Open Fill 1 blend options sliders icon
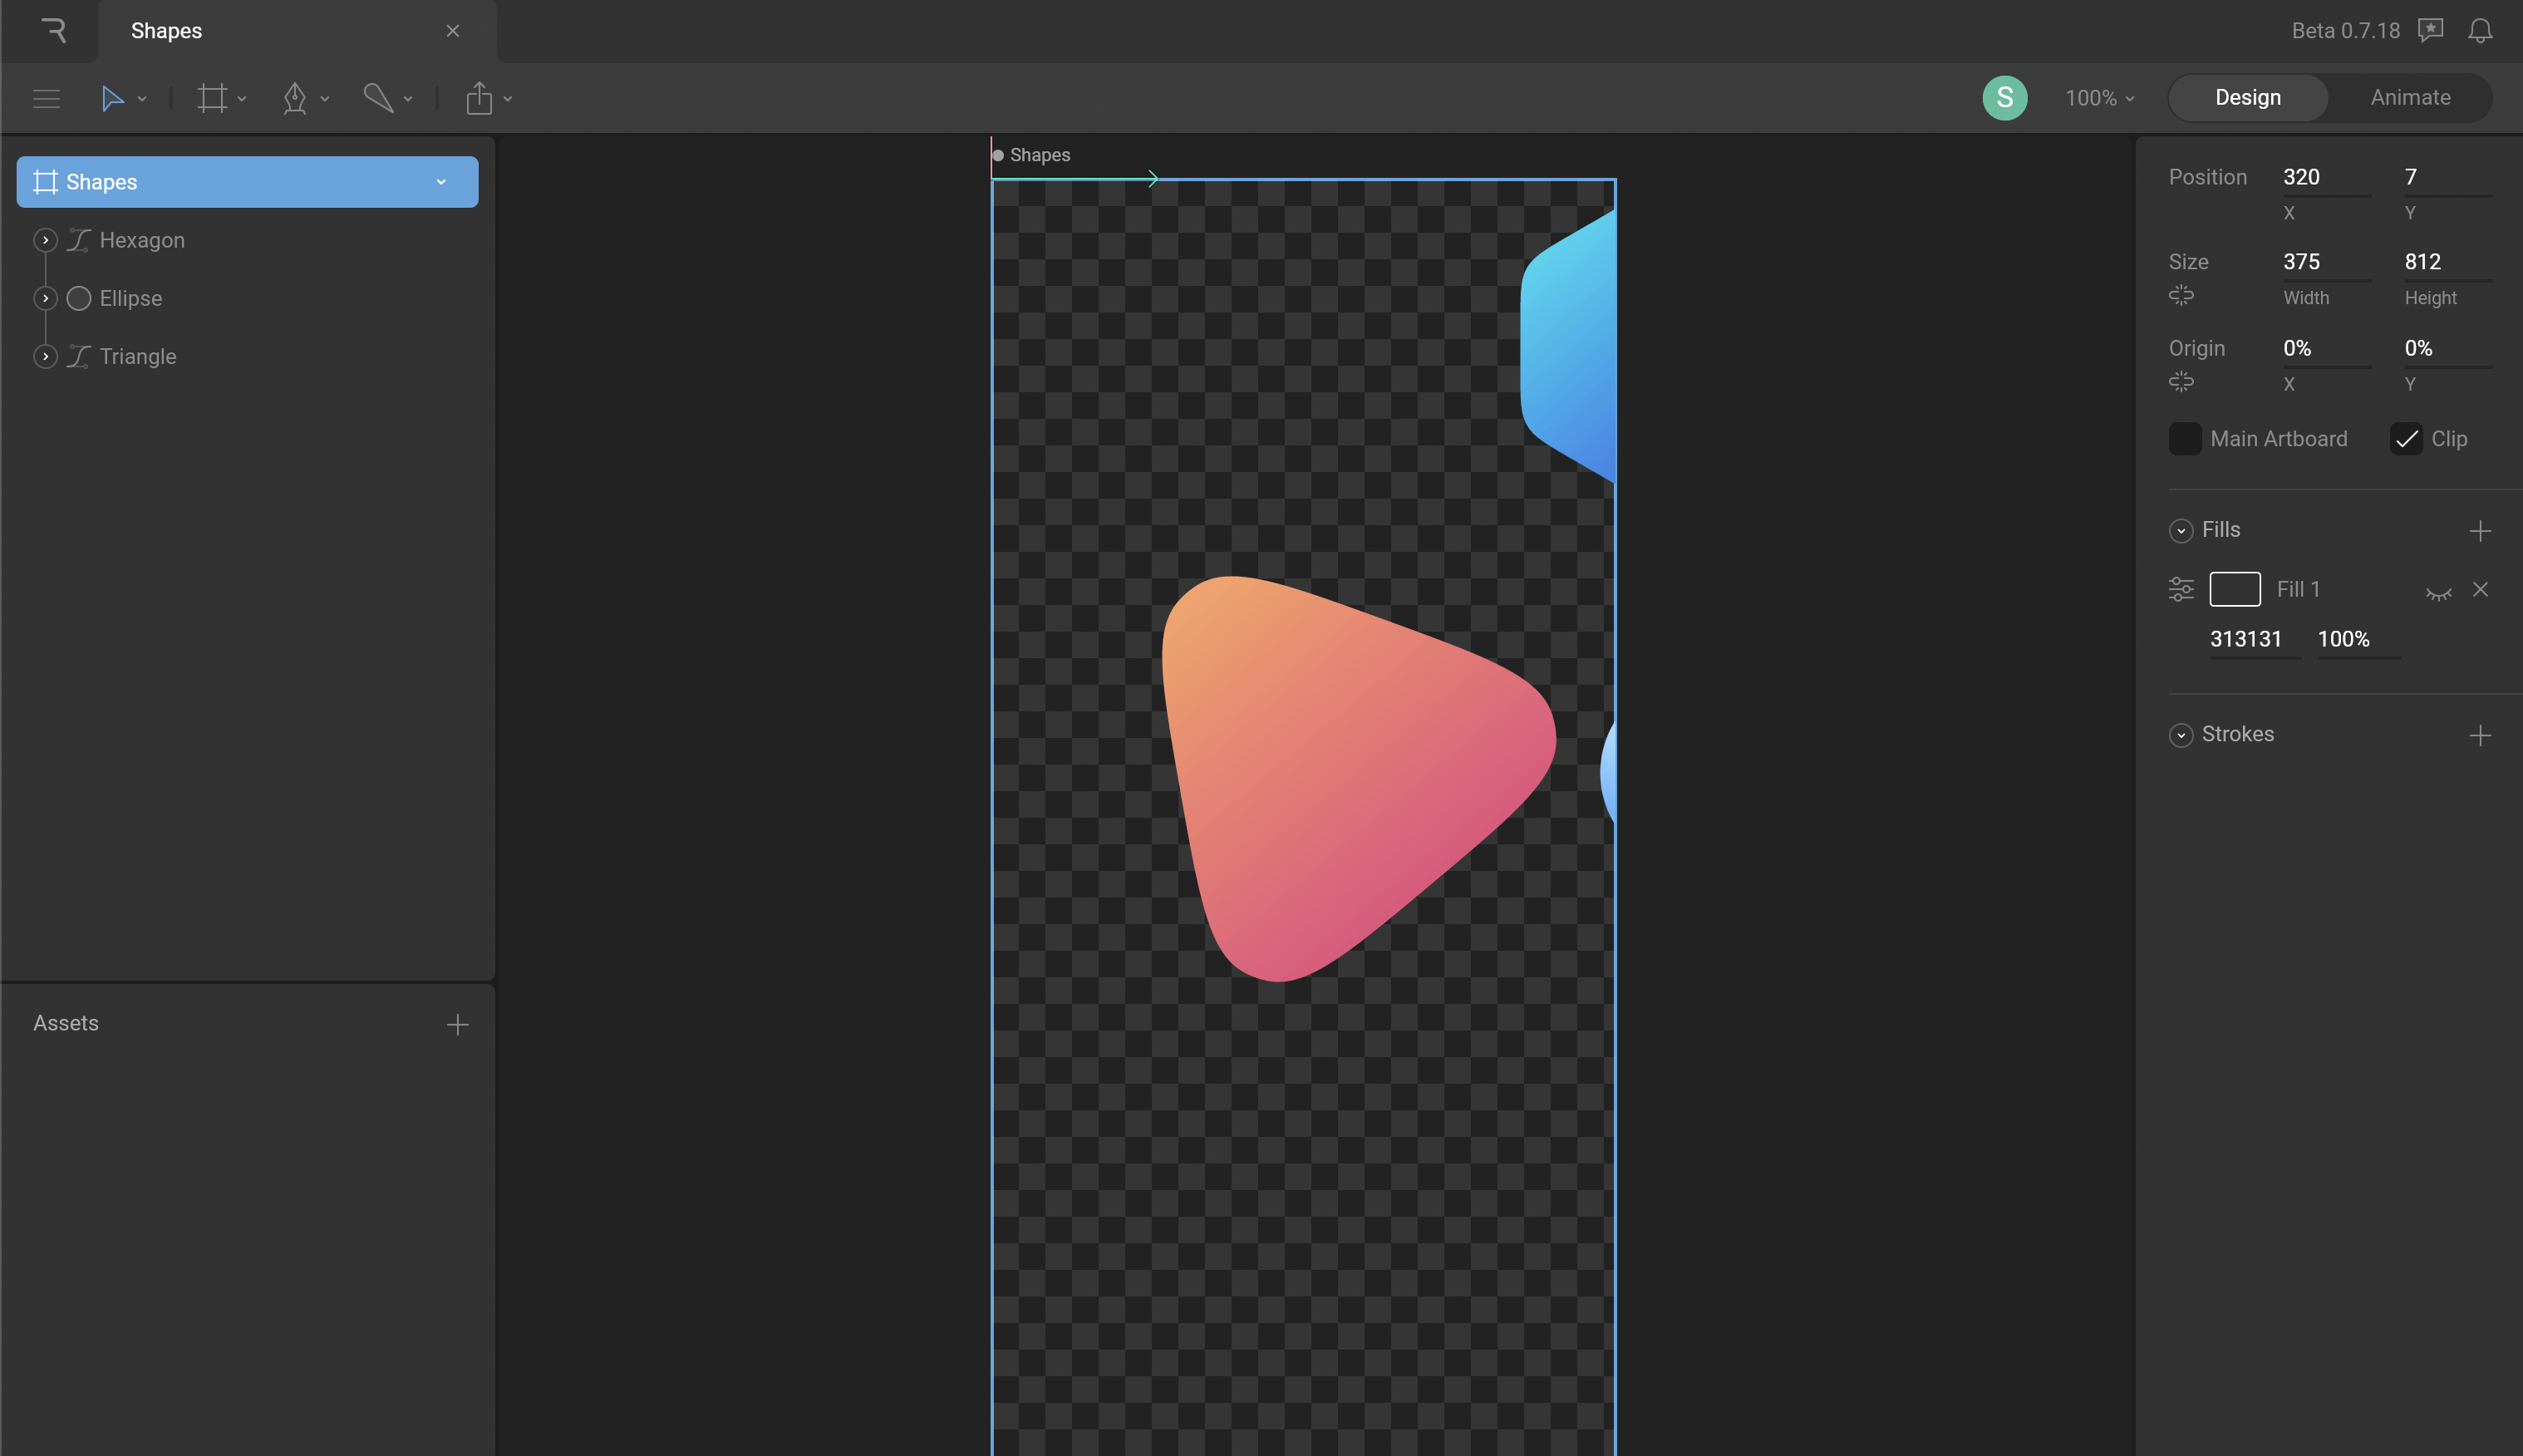Image resolution: width=2523 pixels, height=1456 pixels. [x=2181, y=589]
